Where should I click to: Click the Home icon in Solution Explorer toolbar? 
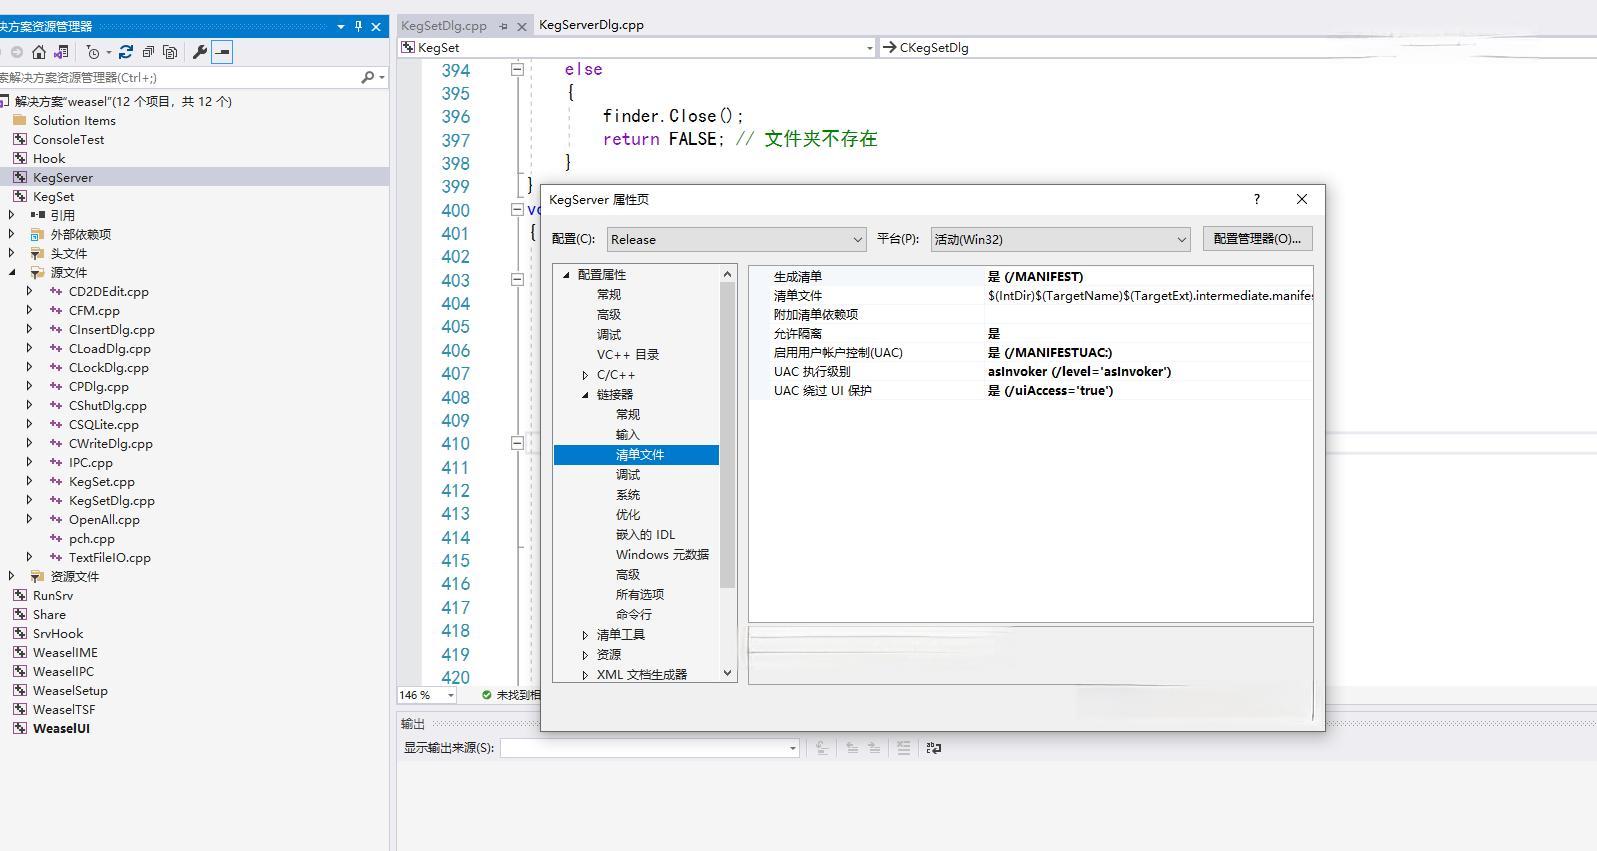39,52
